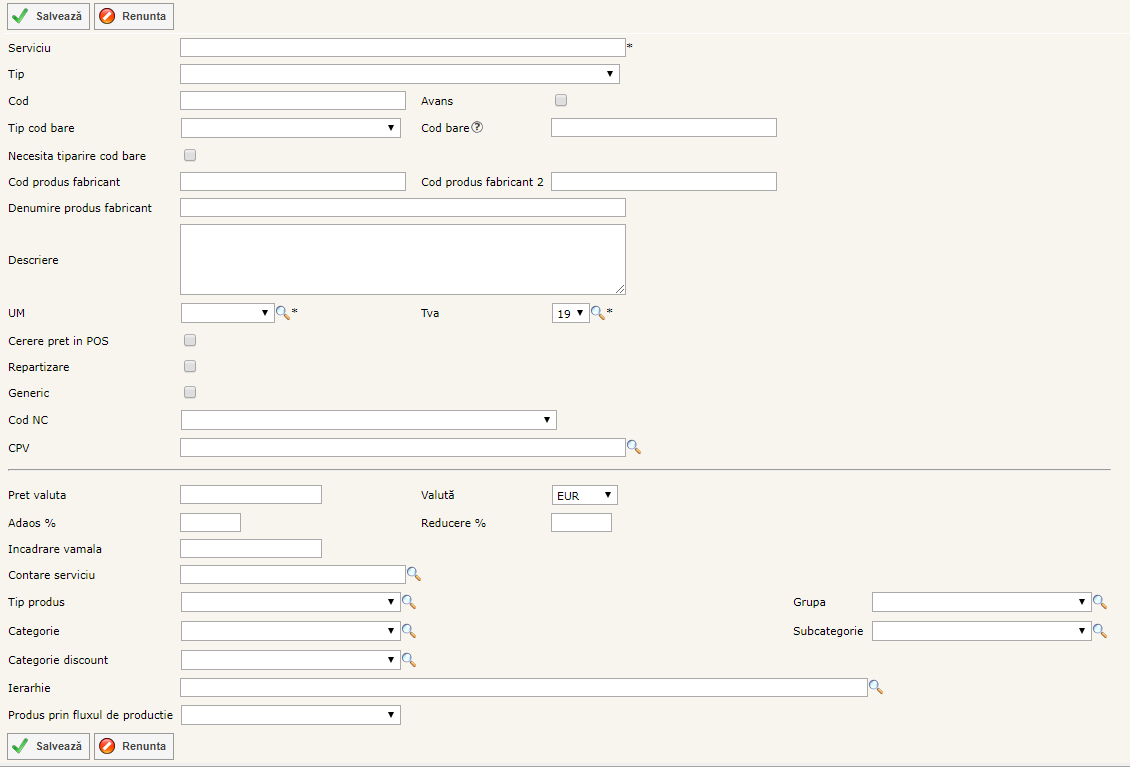Click the Contare serviciu search icon

pos(413,574)
